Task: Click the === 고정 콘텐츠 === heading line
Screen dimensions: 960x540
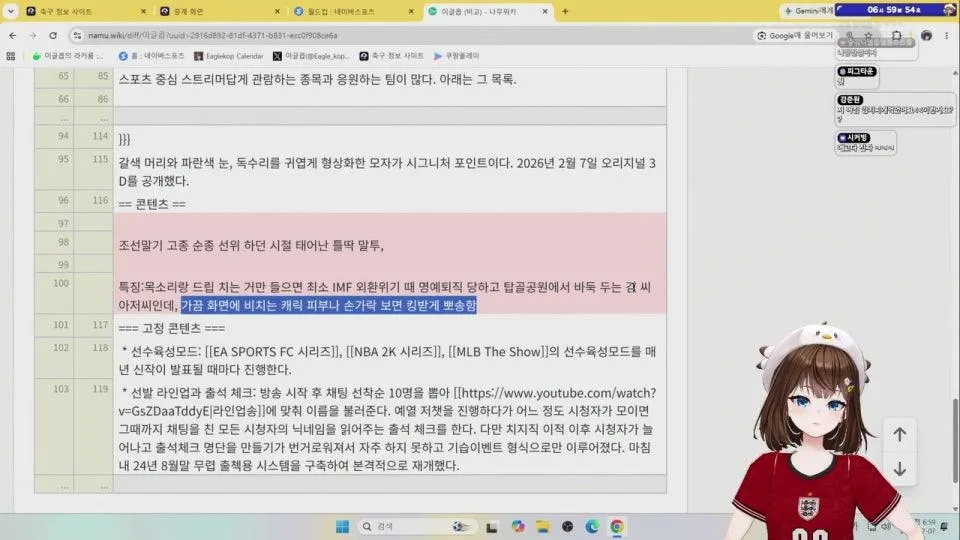Action: [x=171, y=328]
